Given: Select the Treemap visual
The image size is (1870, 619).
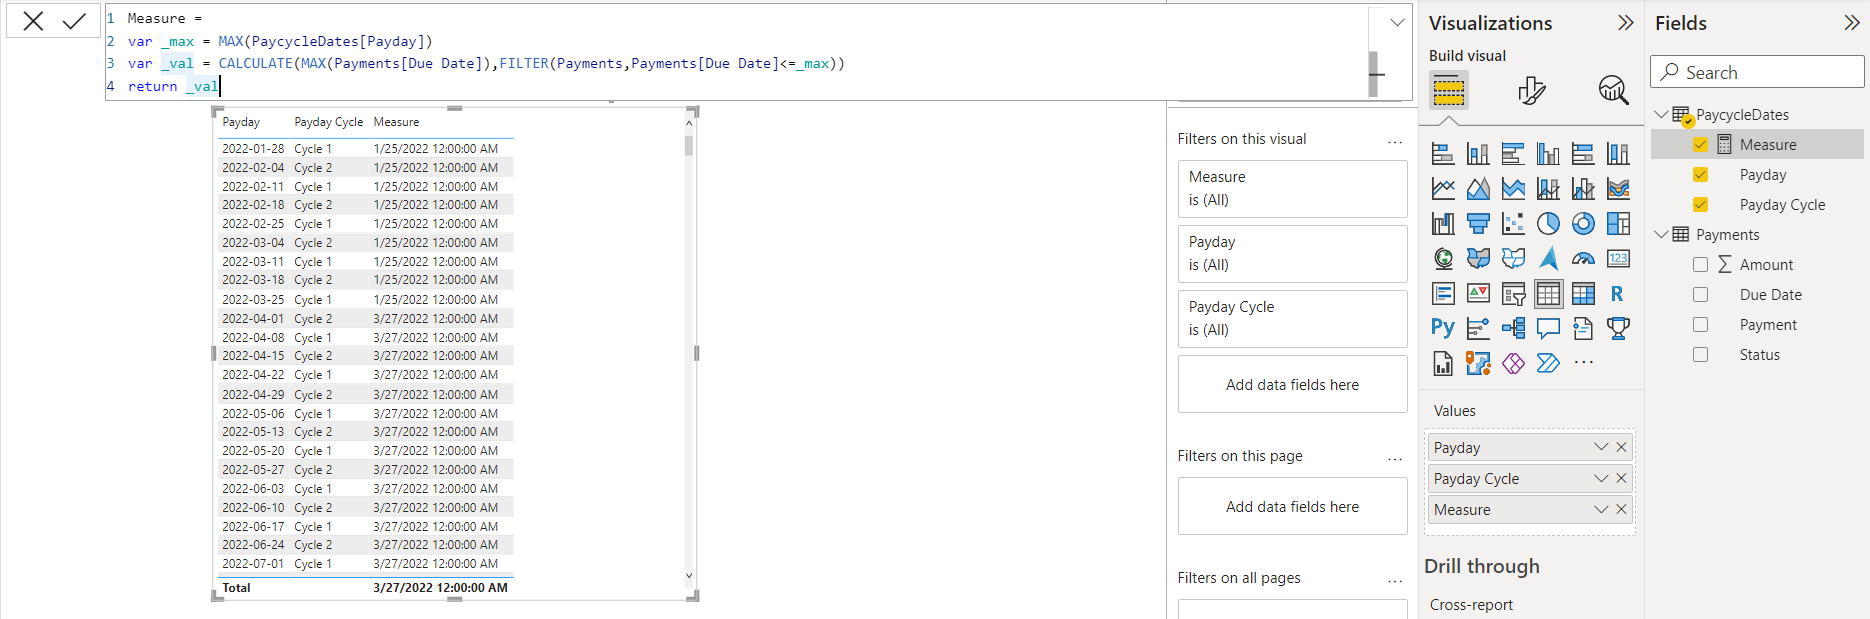Looking at the screenshot, I should [1618, 223].
